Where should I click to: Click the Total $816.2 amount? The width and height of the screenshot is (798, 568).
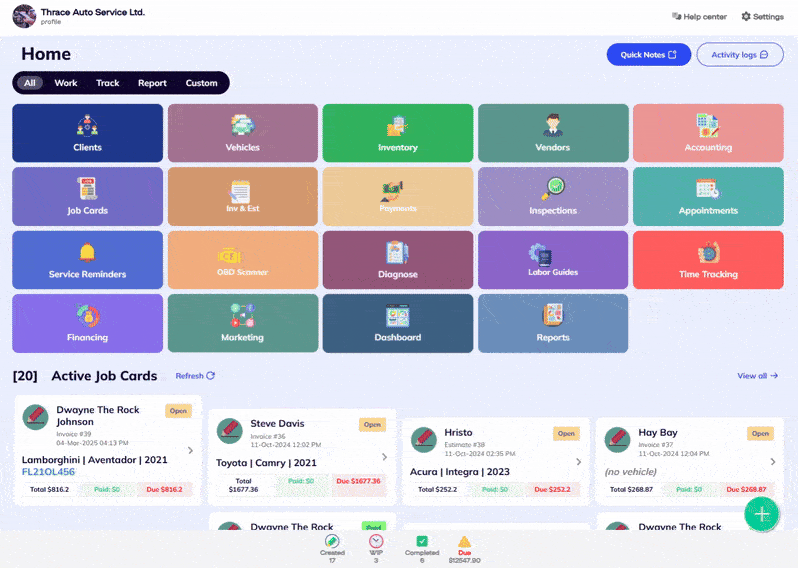pos(49,490)
